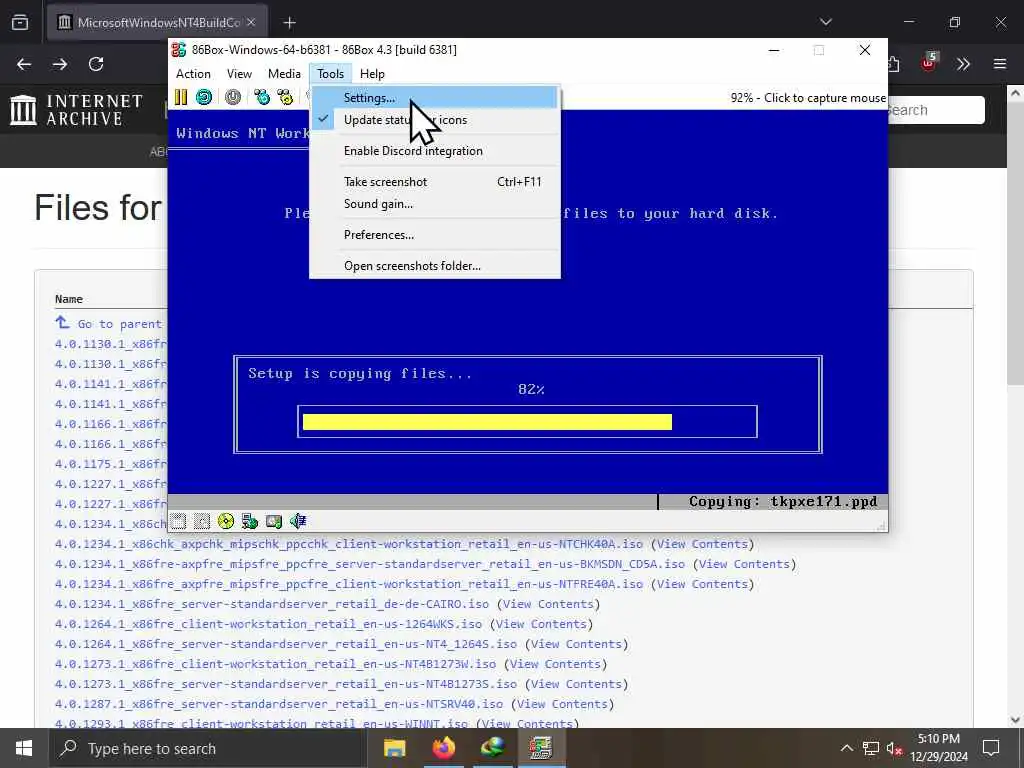Viewport: 1024px width, 768px height.
Task: Open Preferences... from the Tools menu
Action: click(x=435, y=234)
